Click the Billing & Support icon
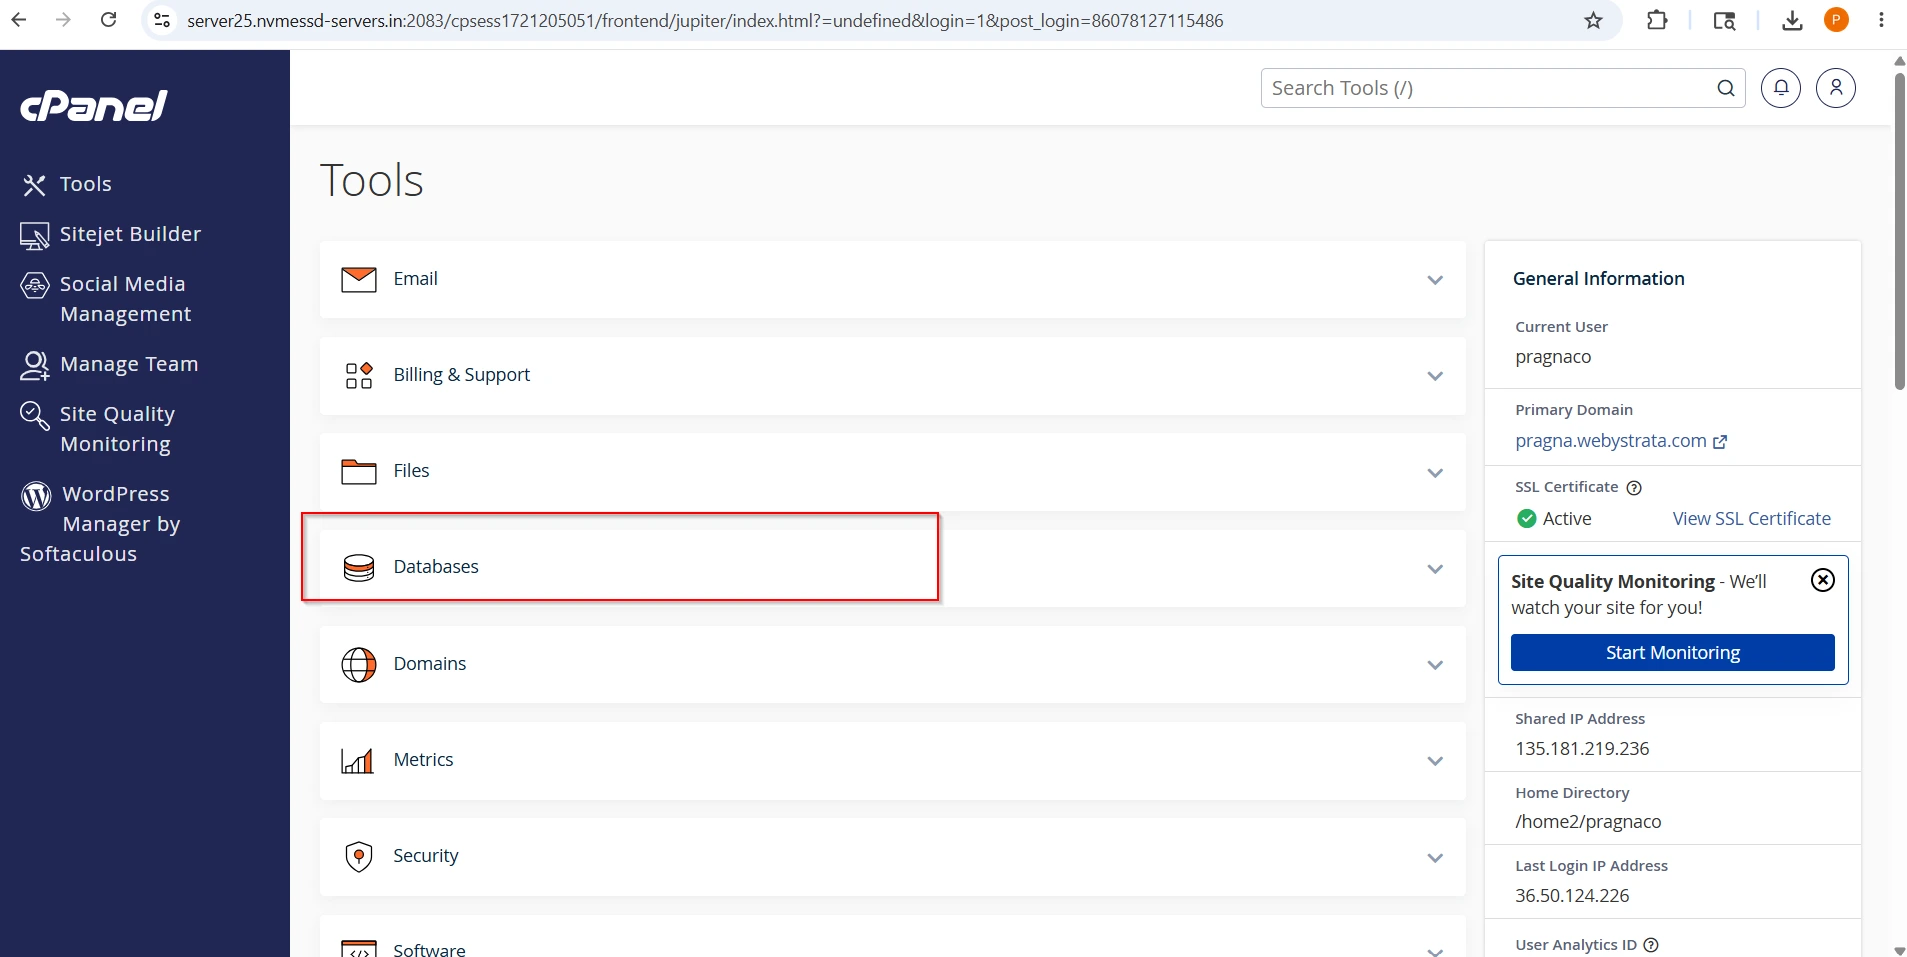The image size is (1907, 957). point(359,375)
